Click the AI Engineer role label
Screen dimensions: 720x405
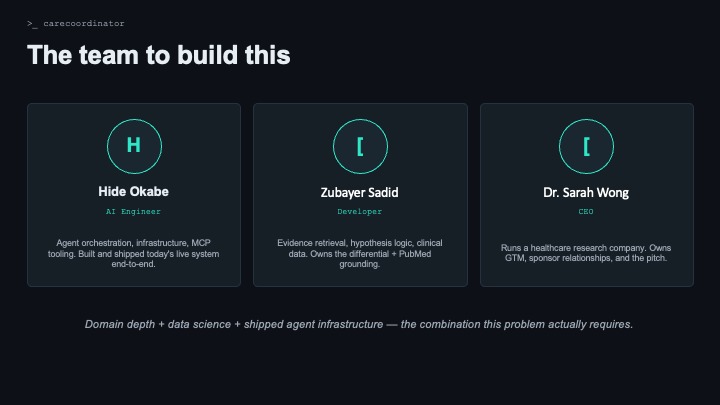coord(133,212)
